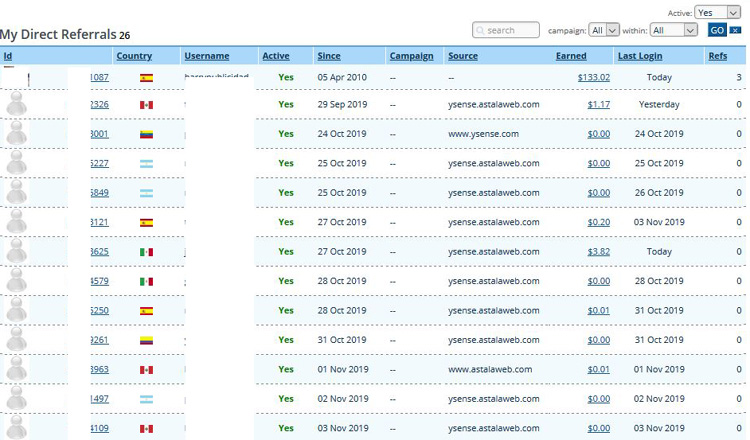Open the within time range dropdown
This screenshot has width=750, height=440.
pyautogui.click(x=673, y=30)
